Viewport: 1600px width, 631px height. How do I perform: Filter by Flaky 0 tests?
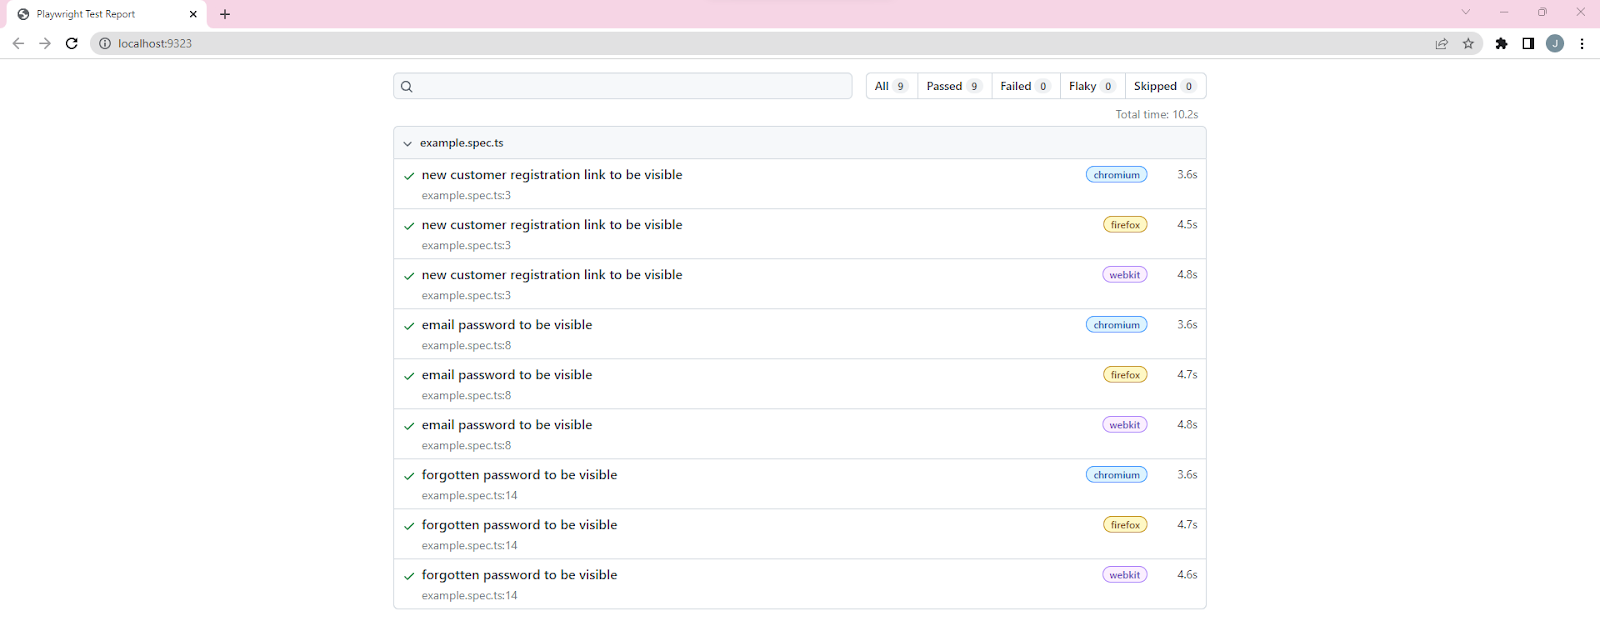click(x=1092, y=86)
